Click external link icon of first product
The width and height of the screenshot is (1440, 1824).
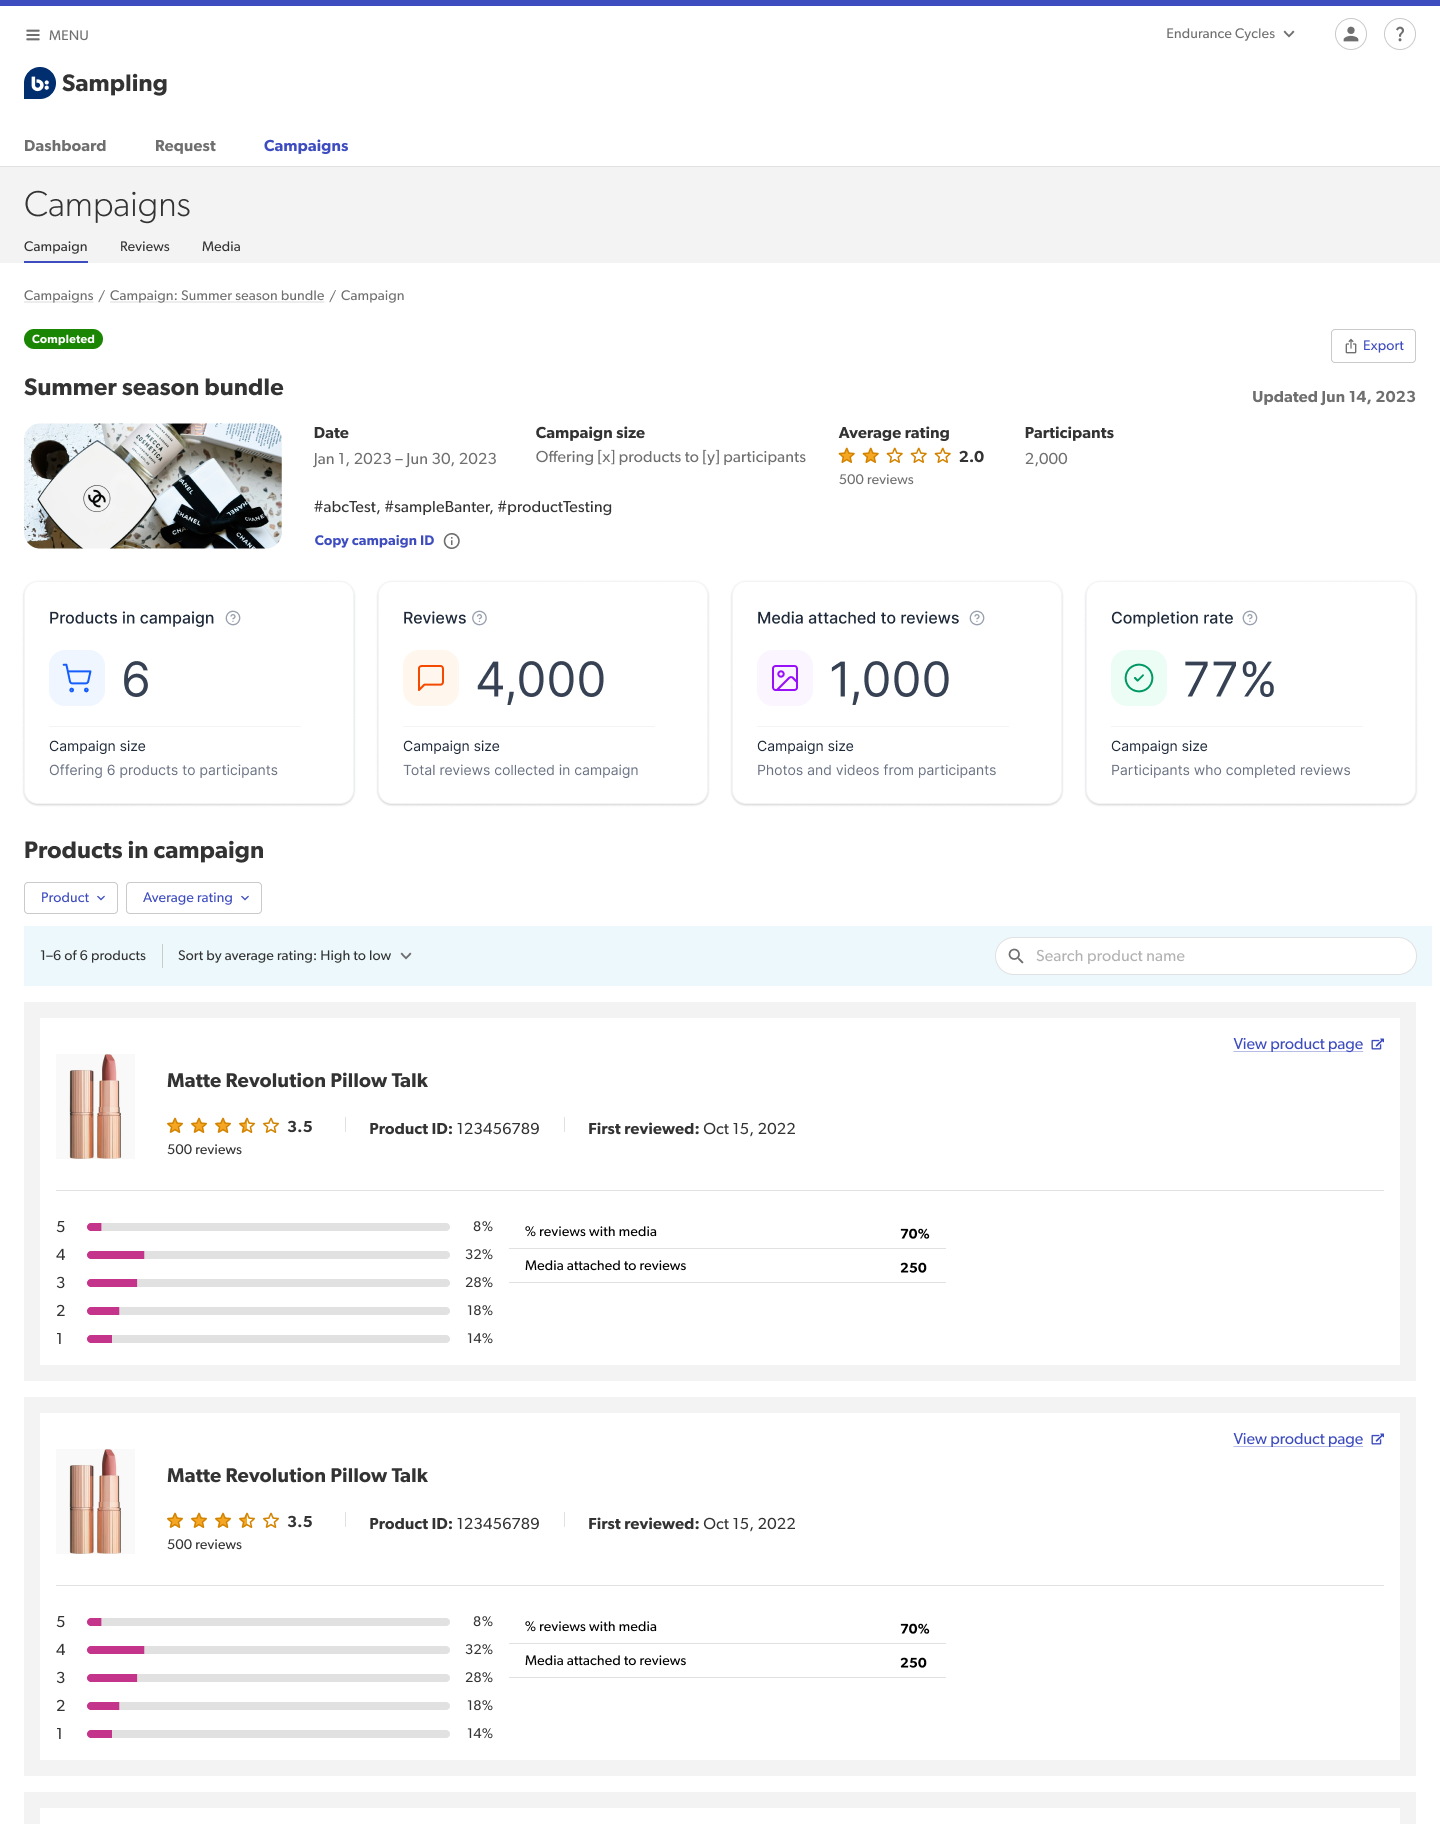coord(1378,1044)
